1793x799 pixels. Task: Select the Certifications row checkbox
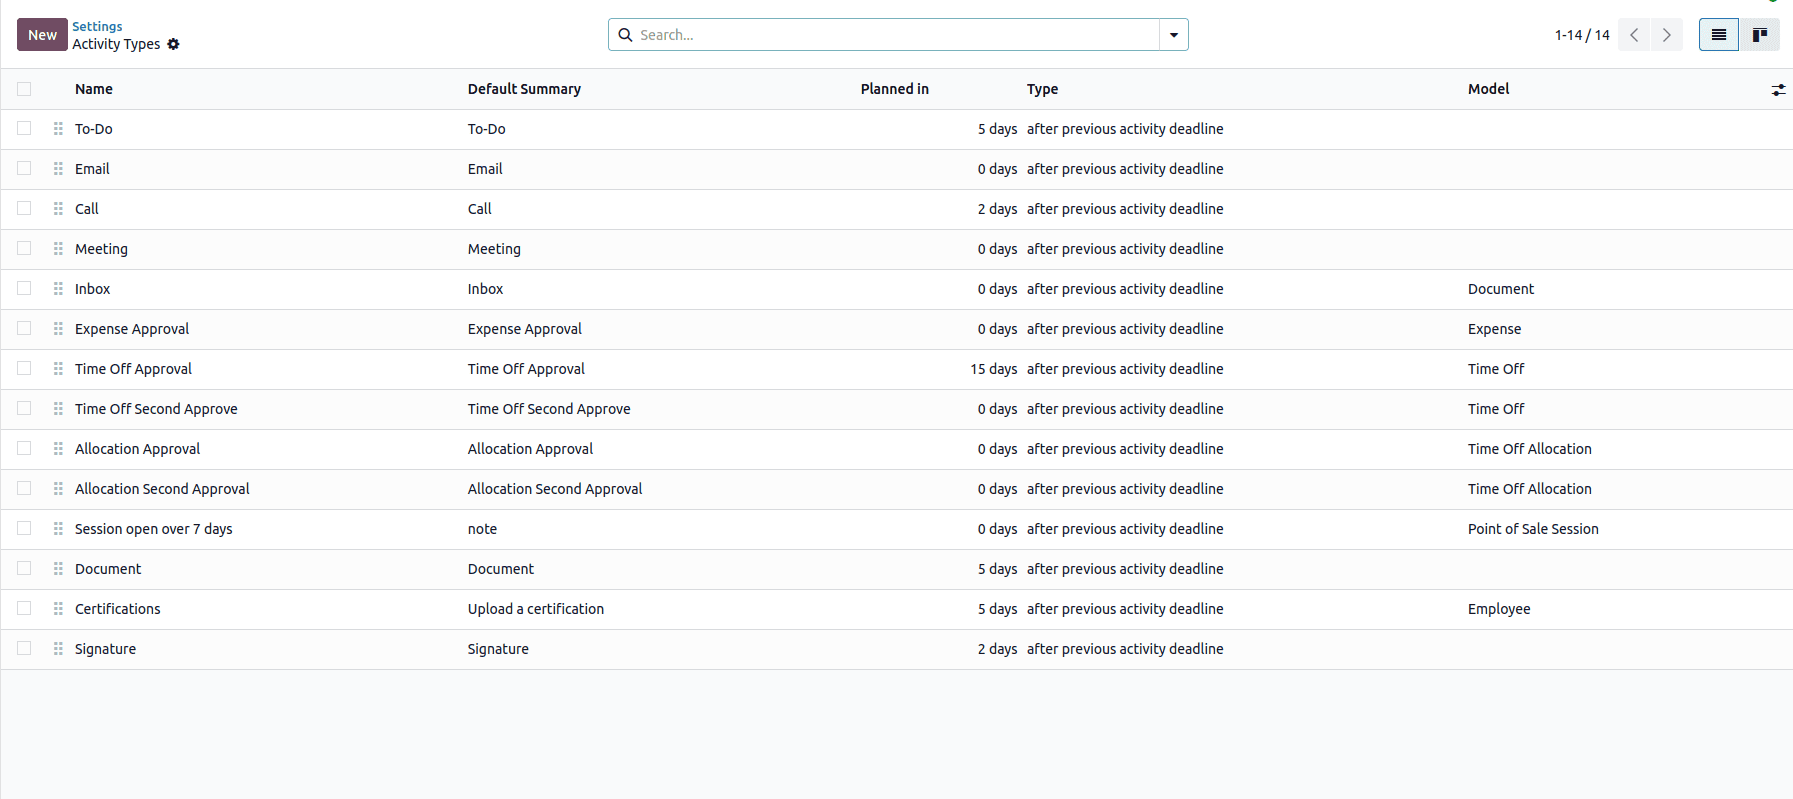[x=24, y=609]
